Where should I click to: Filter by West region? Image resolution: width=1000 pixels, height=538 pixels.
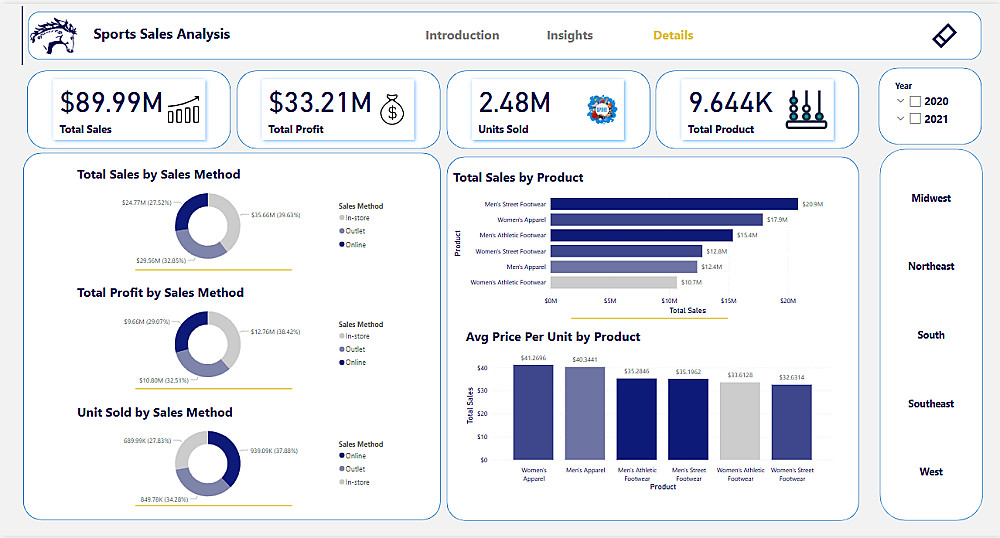930,472
